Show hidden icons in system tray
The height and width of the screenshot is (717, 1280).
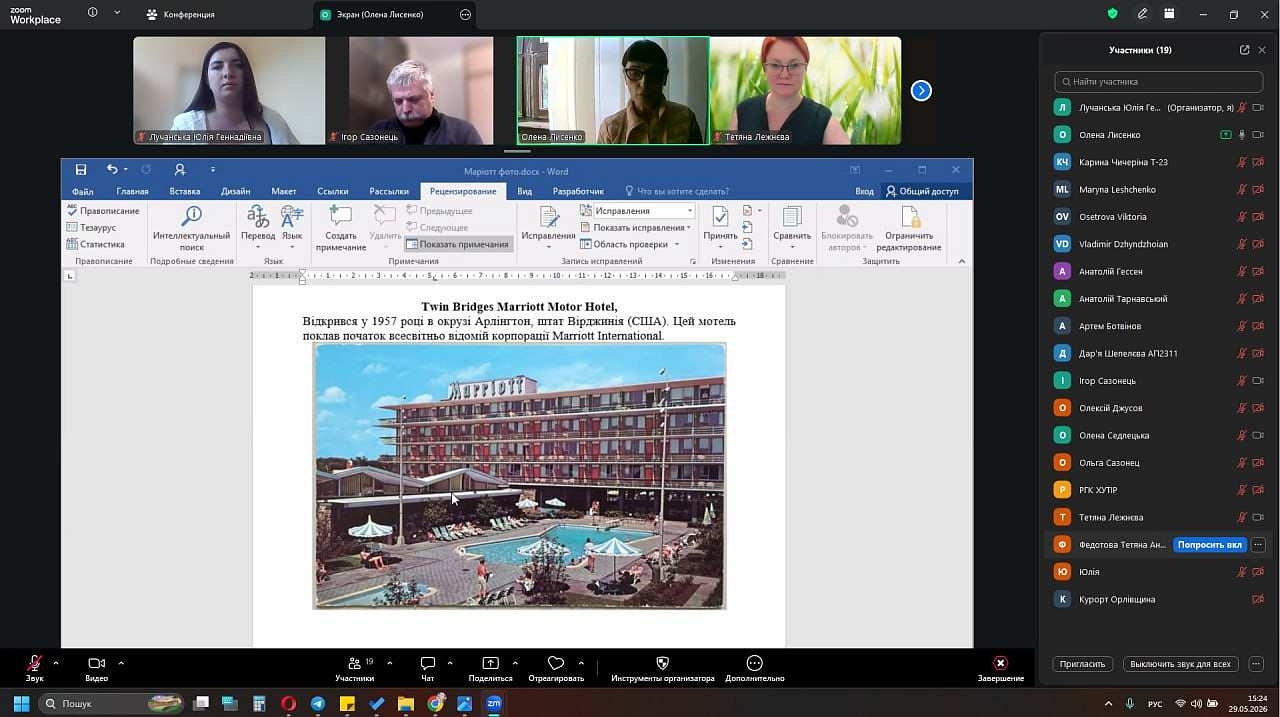tap(1108, 704)
